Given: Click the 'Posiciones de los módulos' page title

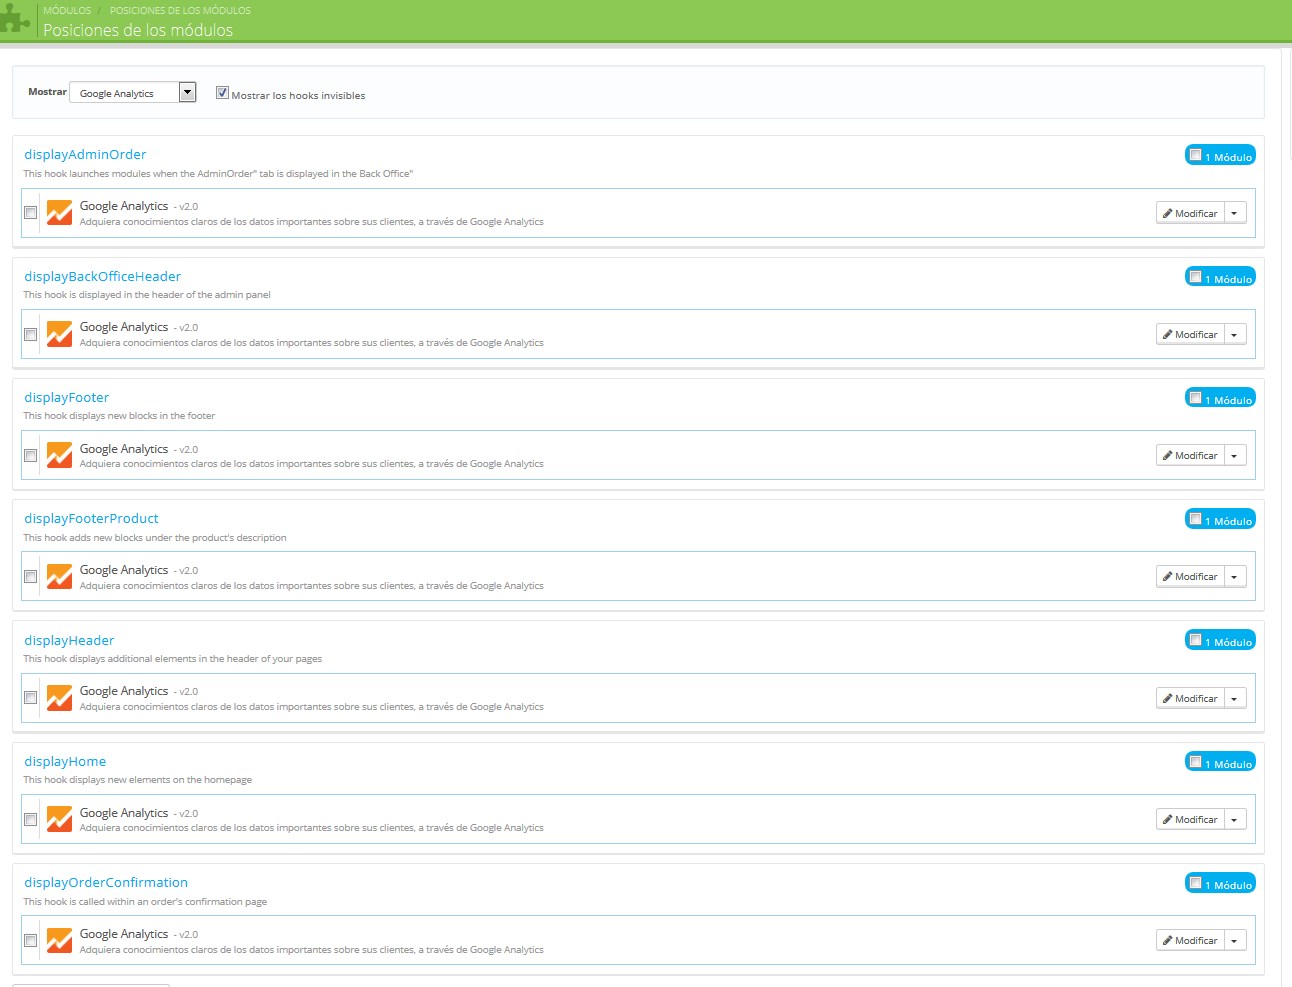Looking at the screenshot, I should coord(138,30).
